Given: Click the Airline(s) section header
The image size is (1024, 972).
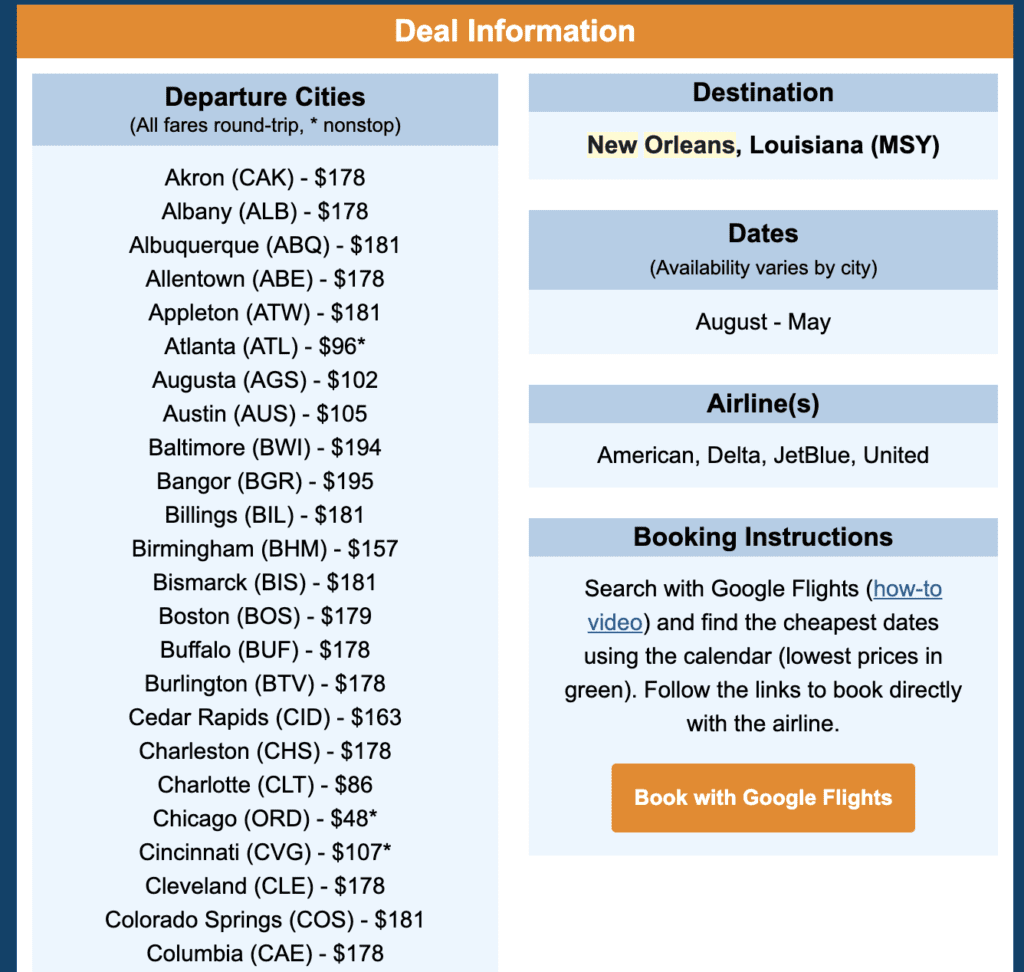Looking at the screenshot, I should (762, 404).
